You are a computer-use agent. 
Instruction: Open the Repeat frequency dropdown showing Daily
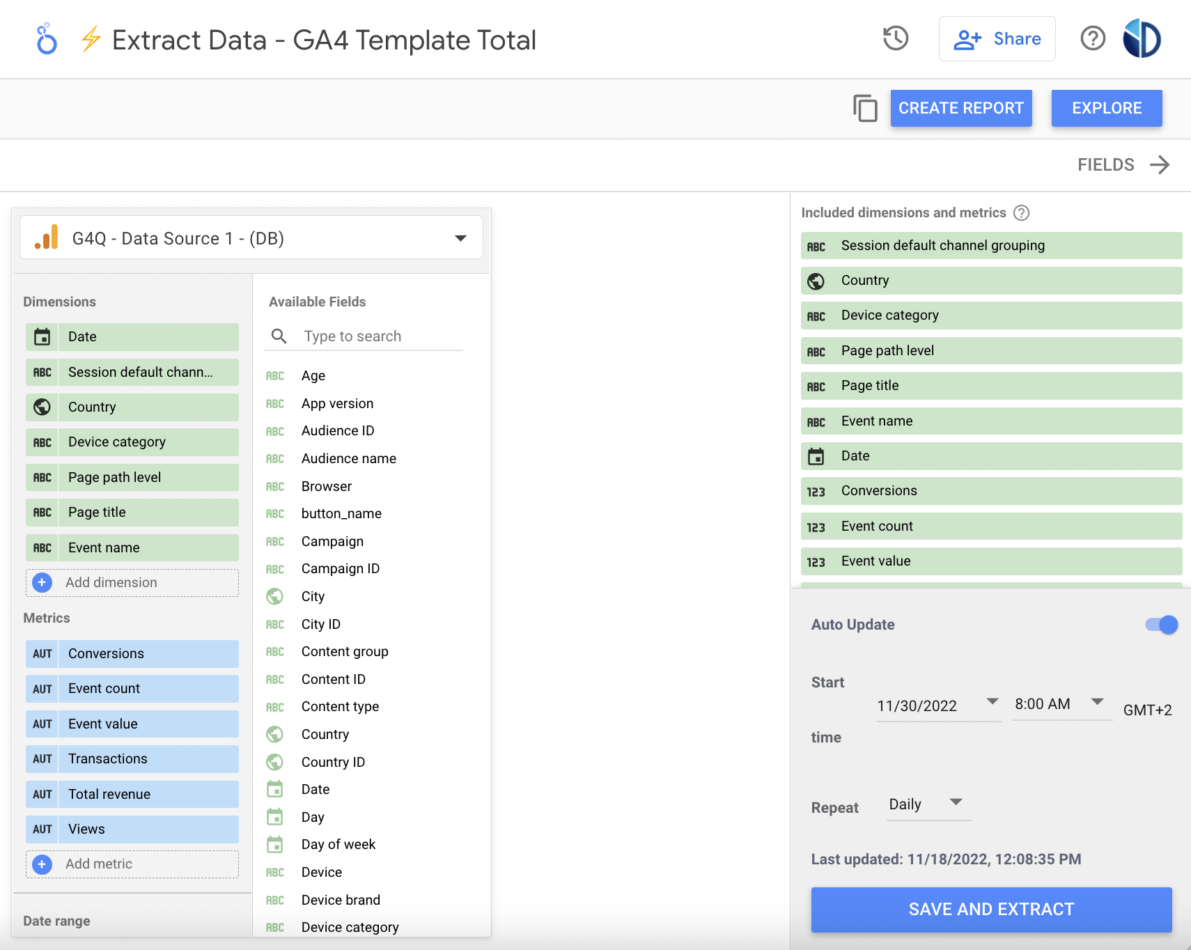pos(928,803)
